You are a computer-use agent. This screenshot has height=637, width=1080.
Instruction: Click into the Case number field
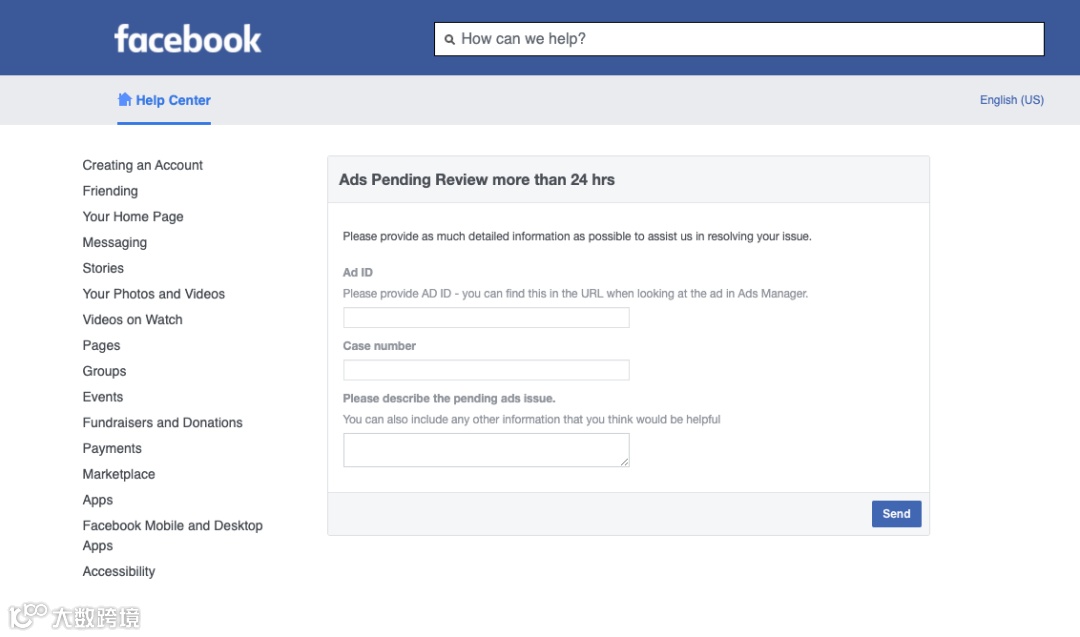(486, 370)
